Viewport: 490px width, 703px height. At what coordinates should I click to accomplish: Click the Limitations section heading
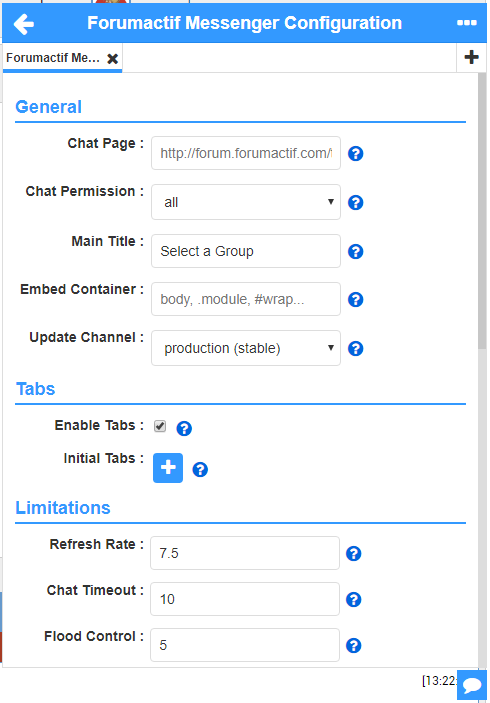pos(63,508)
